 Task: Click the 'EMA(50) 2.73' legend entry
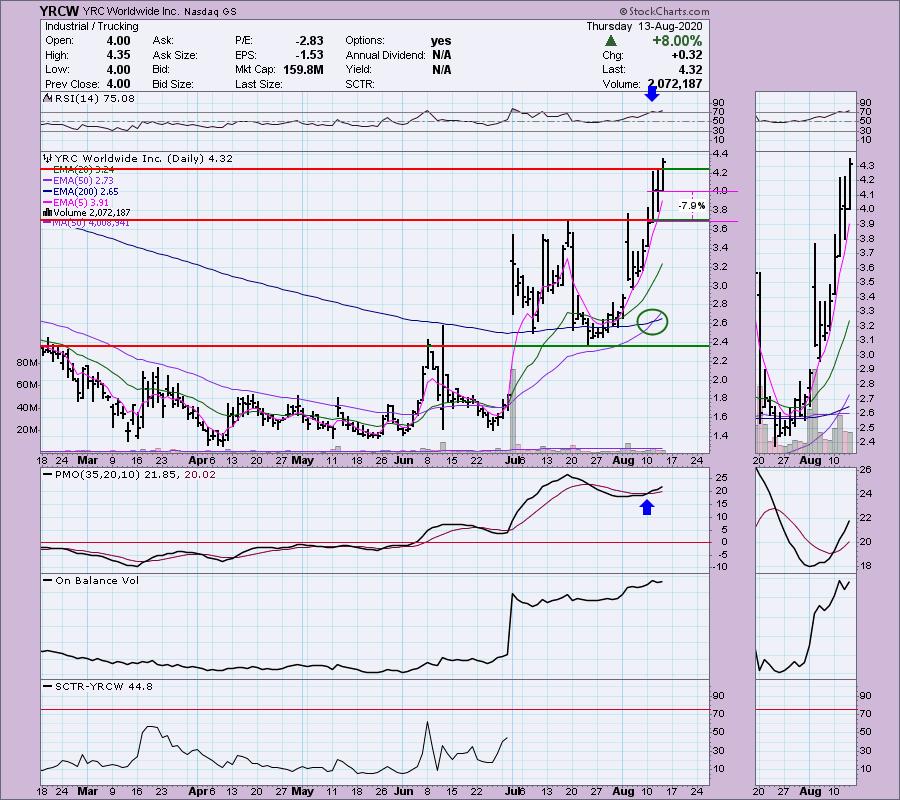84,181
